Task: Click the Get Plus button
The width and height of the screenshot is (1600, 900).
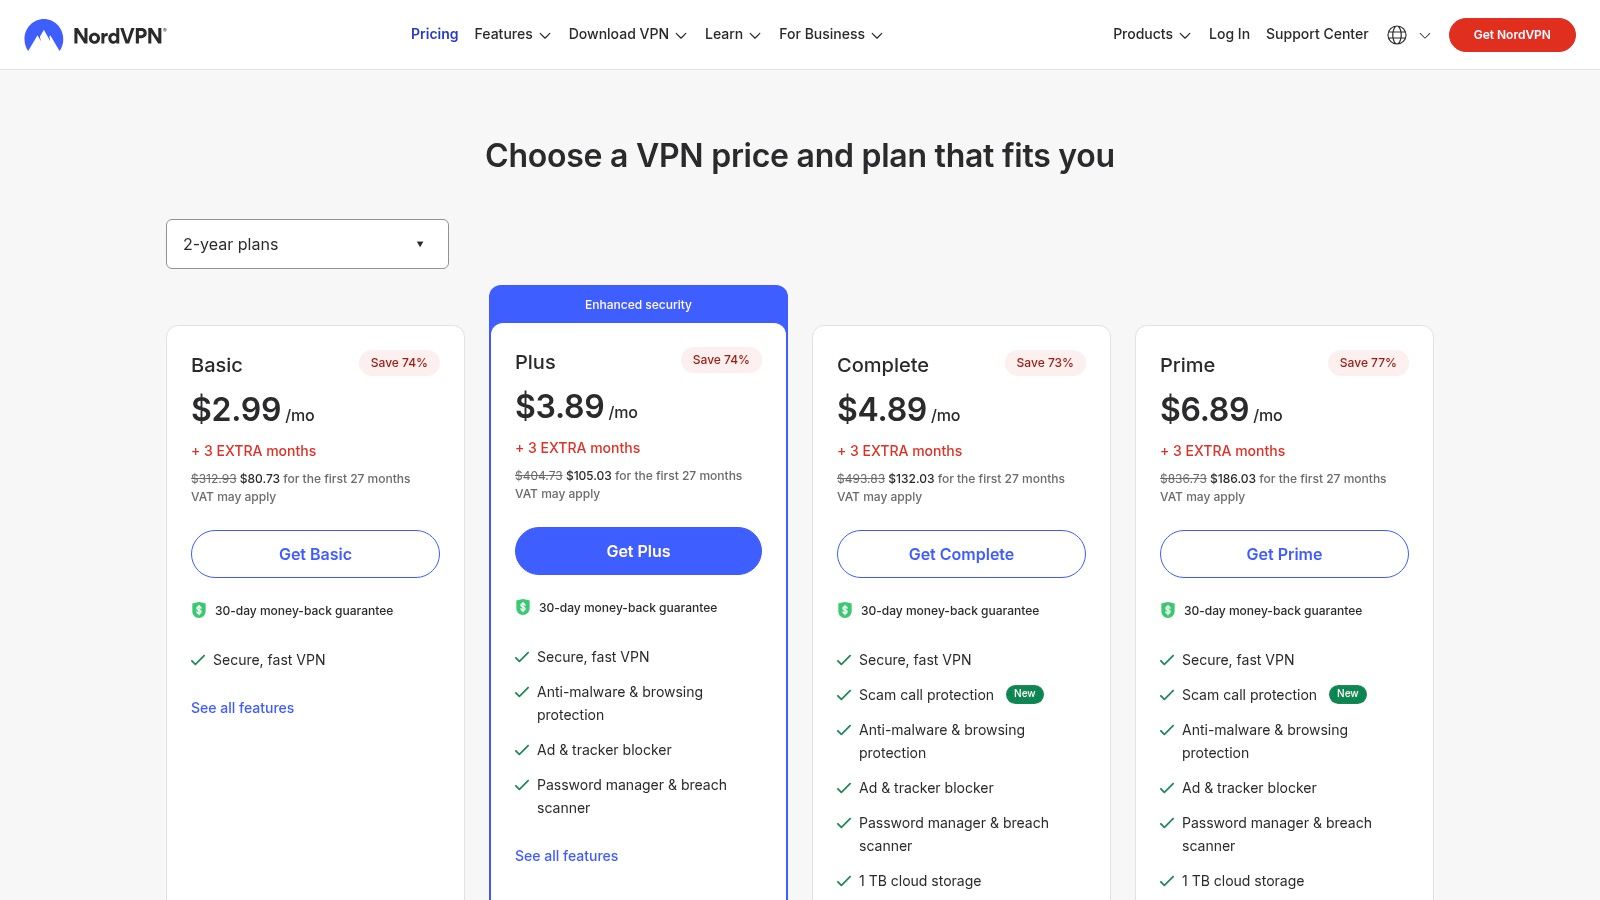Action: pyautogui.click(x=638, y=551)
